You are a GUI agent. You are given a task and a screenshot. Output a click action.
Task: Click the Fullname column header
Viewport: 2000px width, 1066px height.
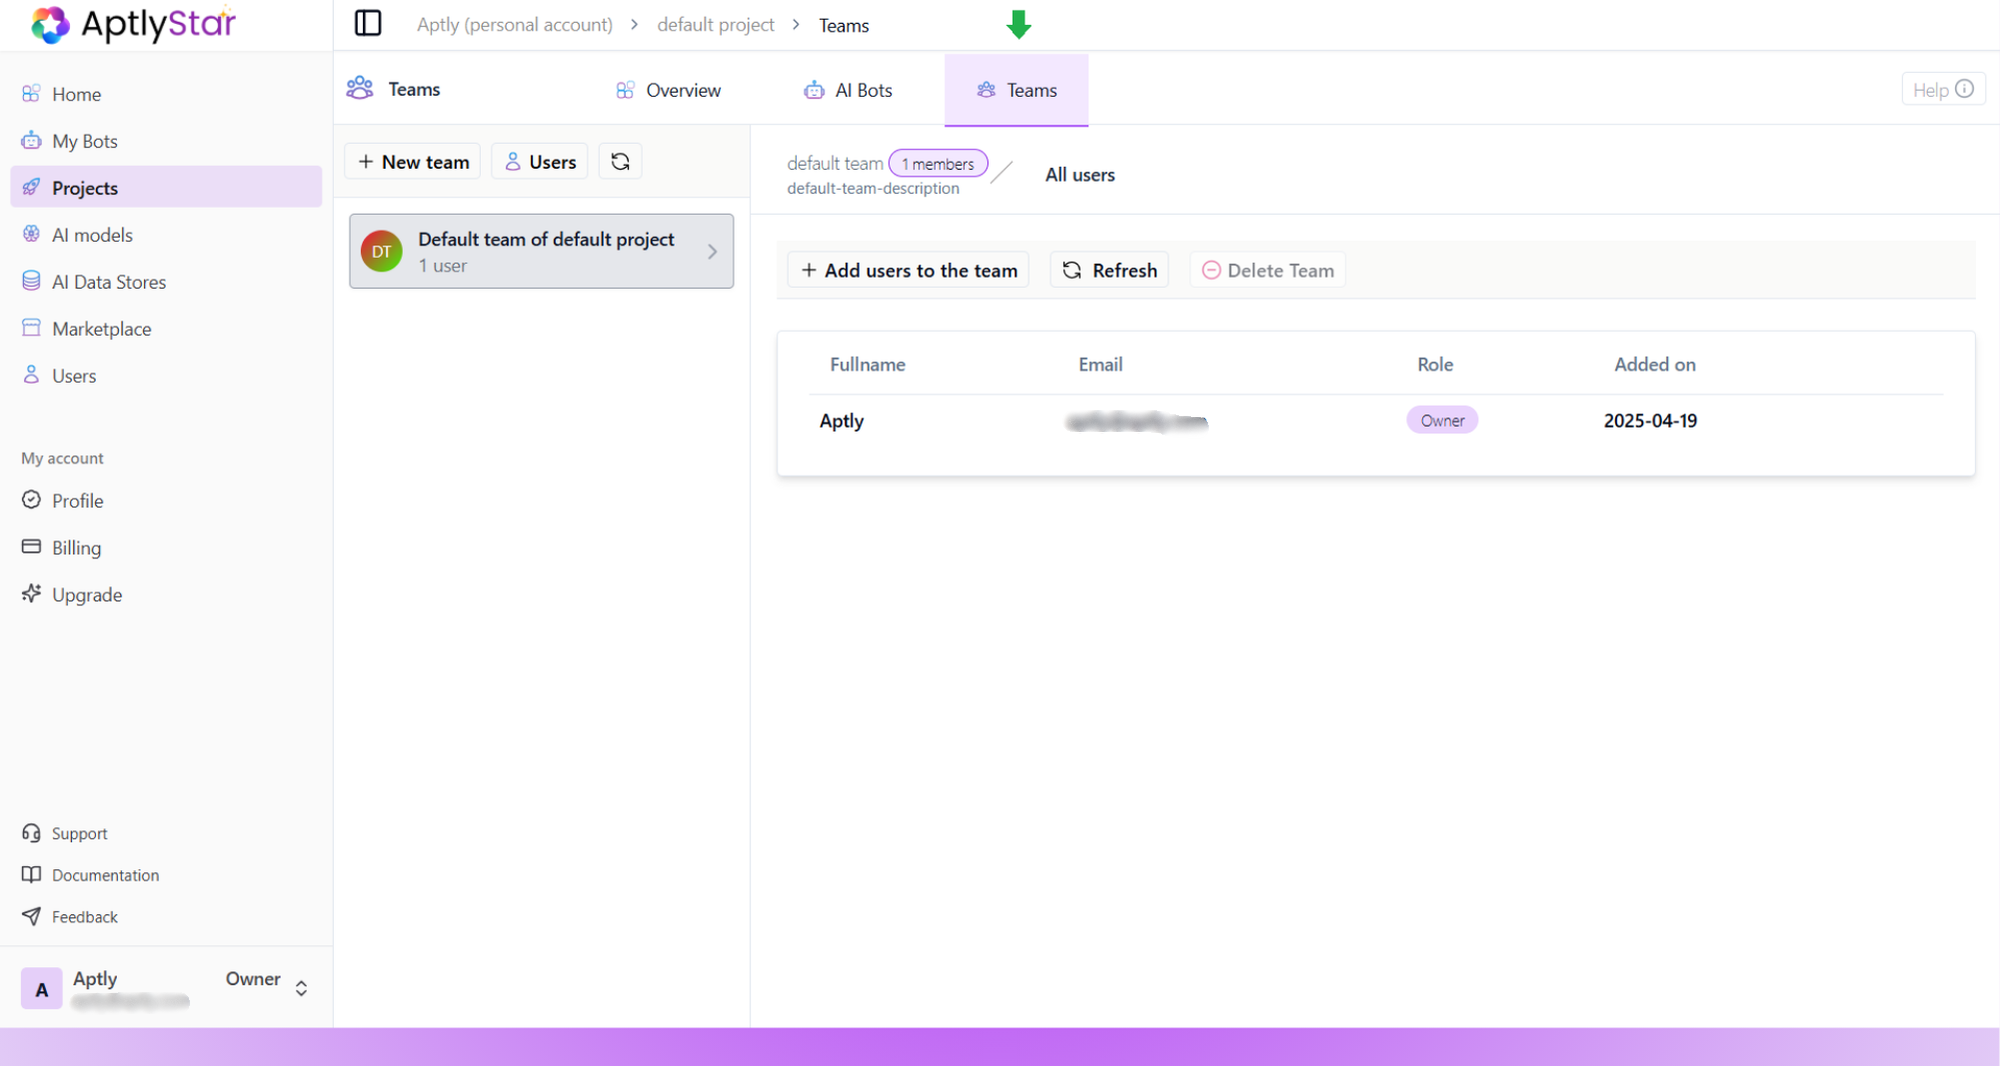[867, 365]
